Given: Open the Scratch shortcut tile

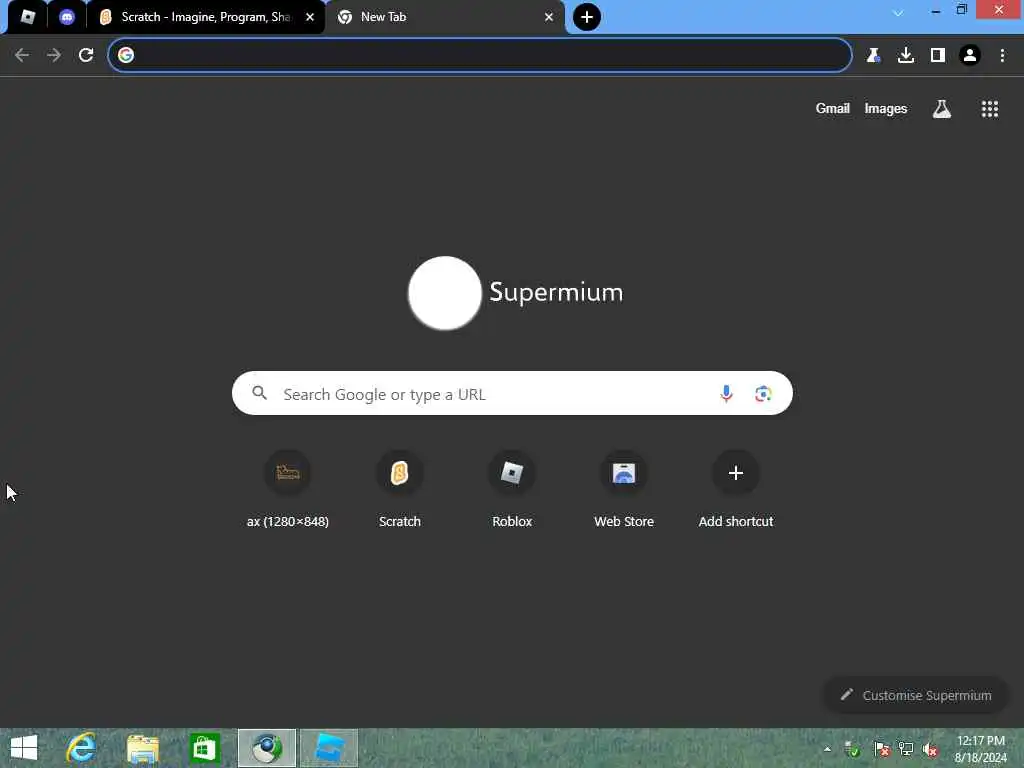Looking at the screenshot, I should click(x=400, y=490).
